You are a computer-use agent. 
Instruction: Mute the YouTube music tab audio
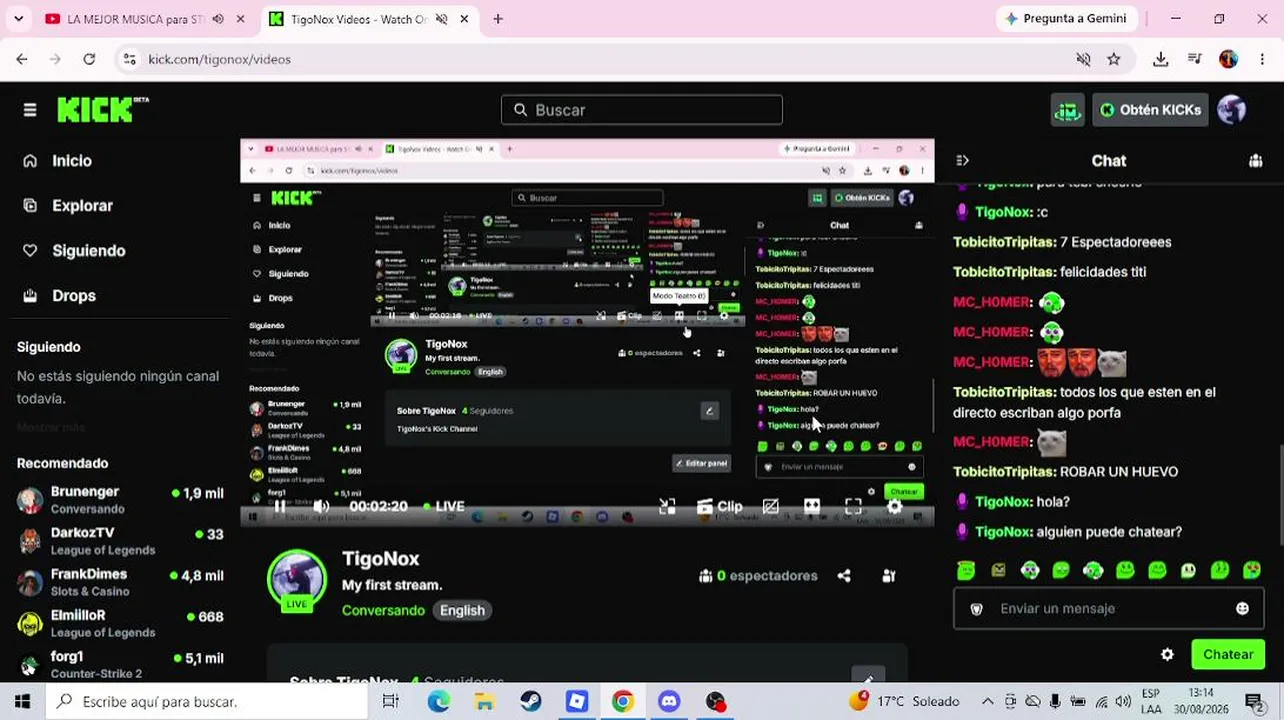pyautogui.click(x=218, y=19)
